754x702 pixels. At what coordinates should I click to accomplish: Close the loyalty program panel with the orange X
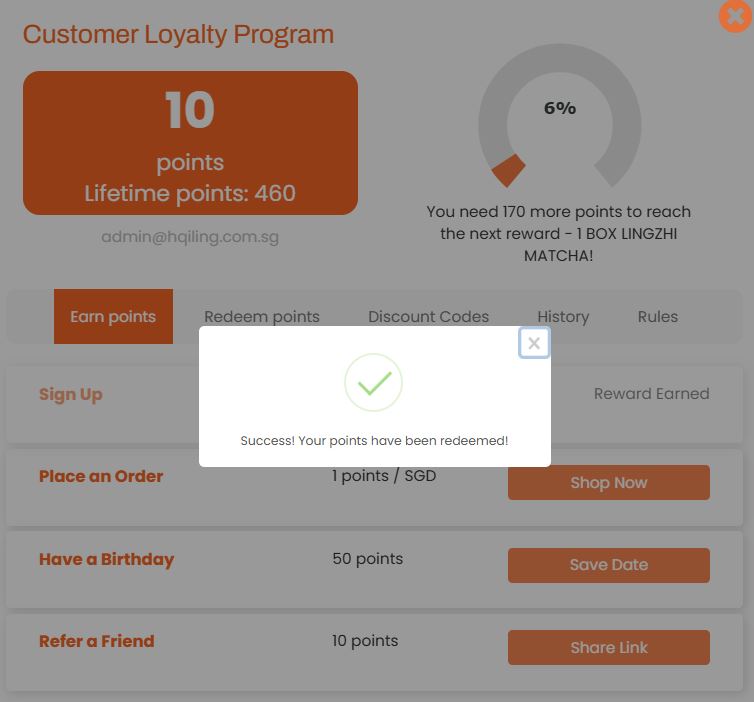[735, 15]
